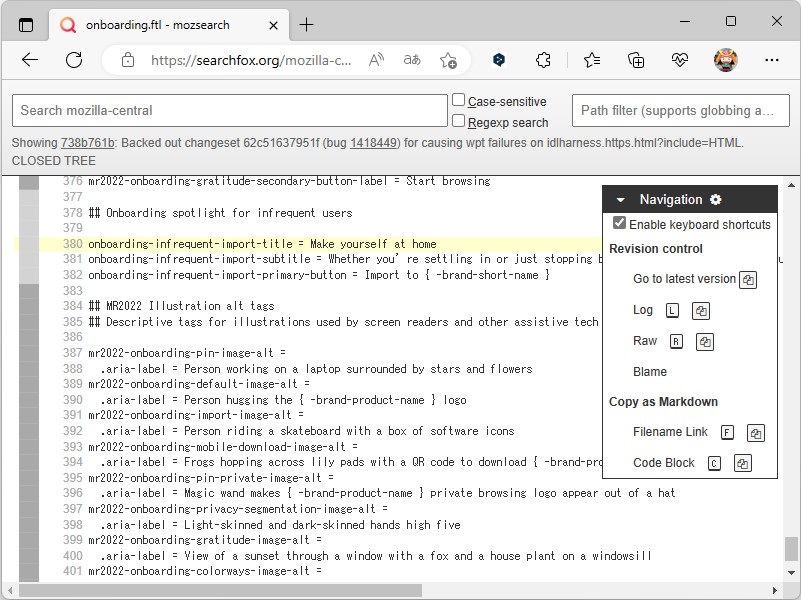Open the Settings and more ellipsis menu
801x600 pixels.
coord(771,60)
